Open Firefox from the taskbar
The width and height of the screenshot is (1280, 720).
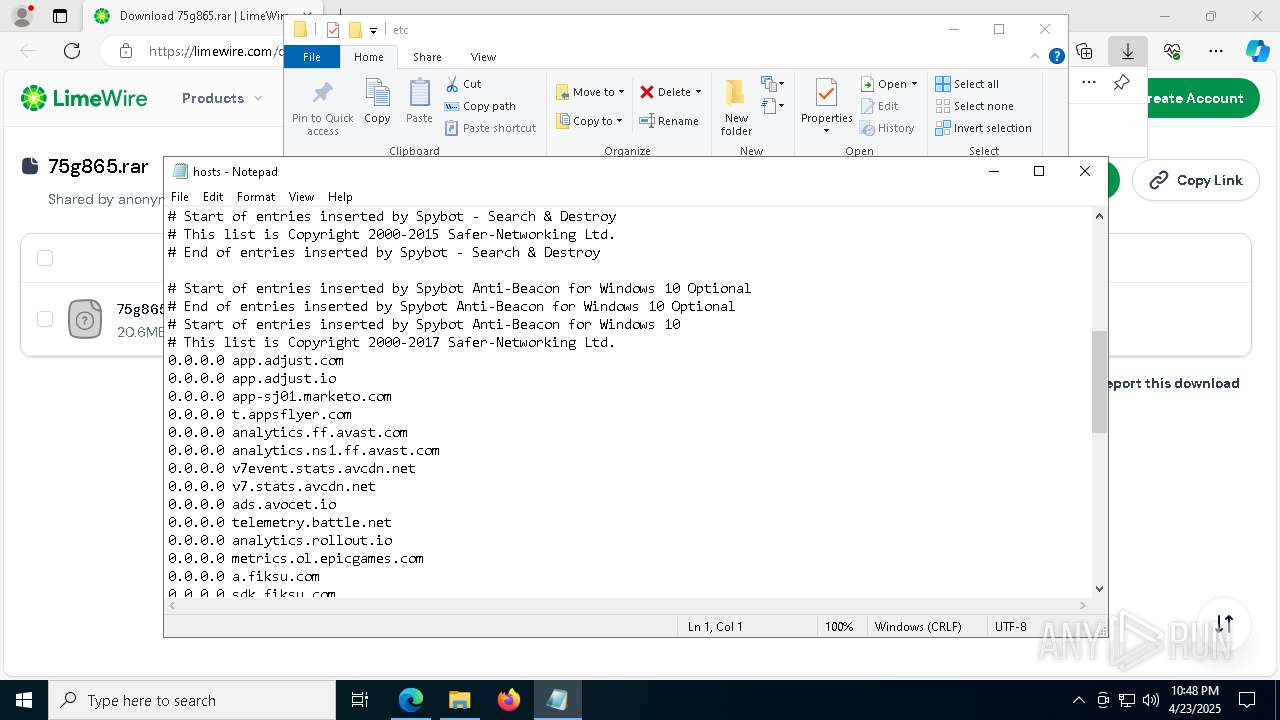(x=508, y=700)
